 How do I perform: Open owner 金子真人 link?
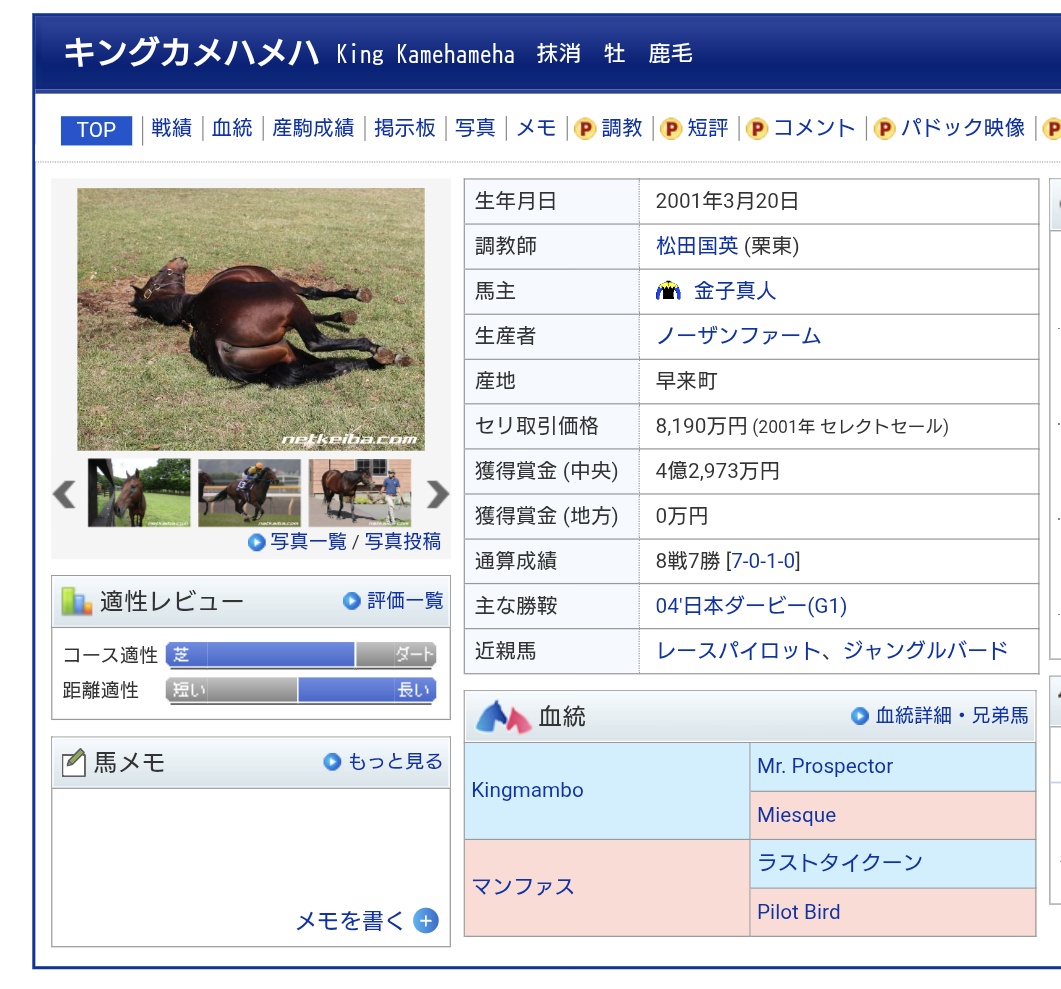tap(735, 291)
